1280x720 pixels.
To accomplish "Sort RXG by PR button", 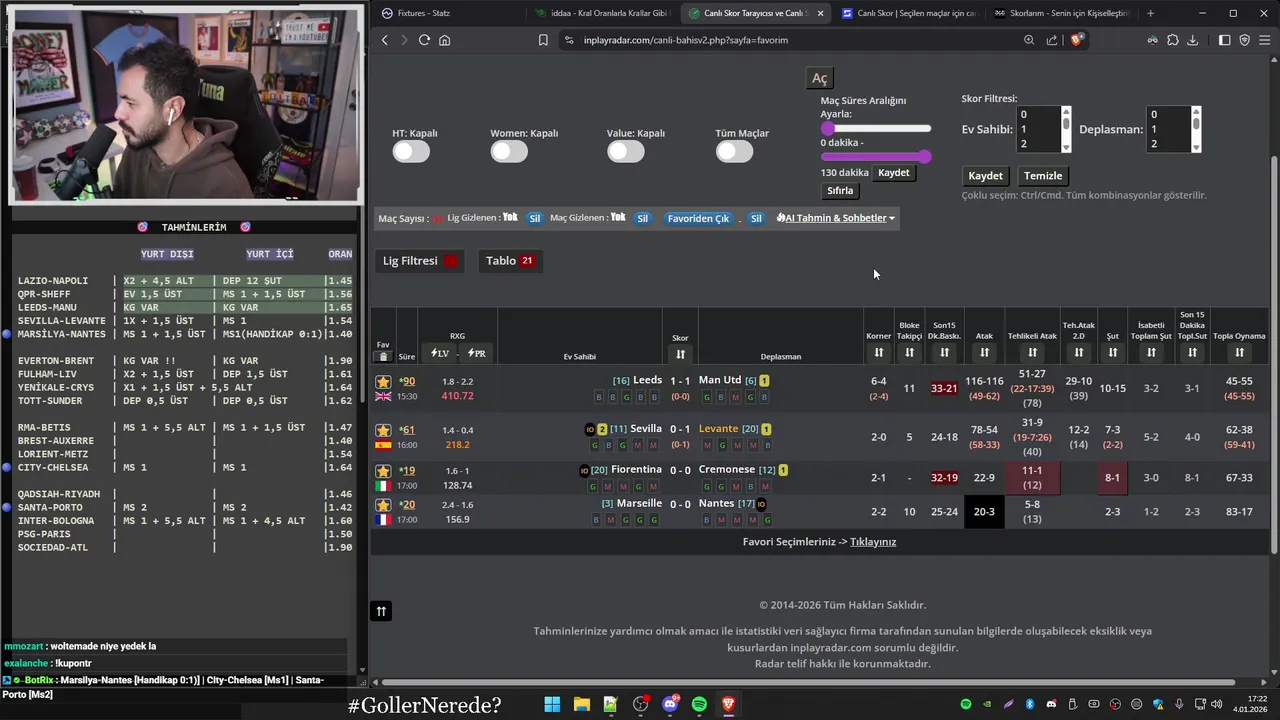I will pyautogui.click(x=476, y=353).
